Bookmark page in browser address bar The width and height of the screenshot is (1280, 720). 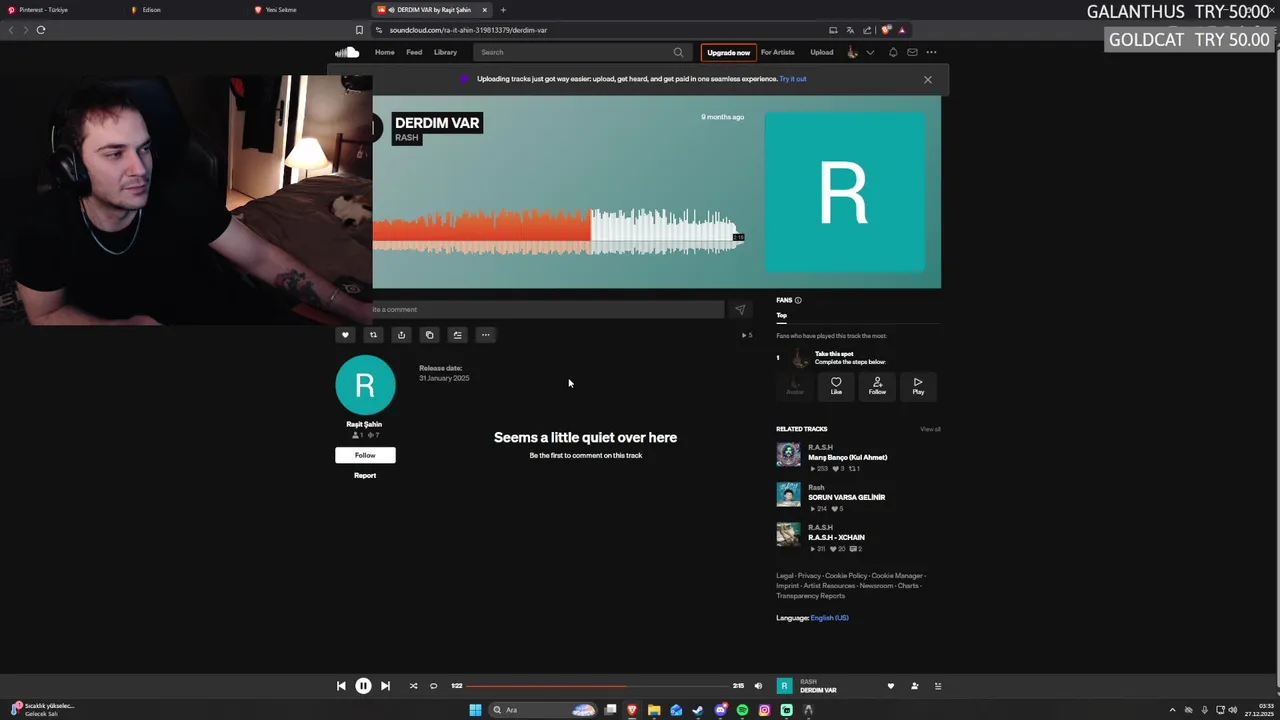(x=360, y=30)
